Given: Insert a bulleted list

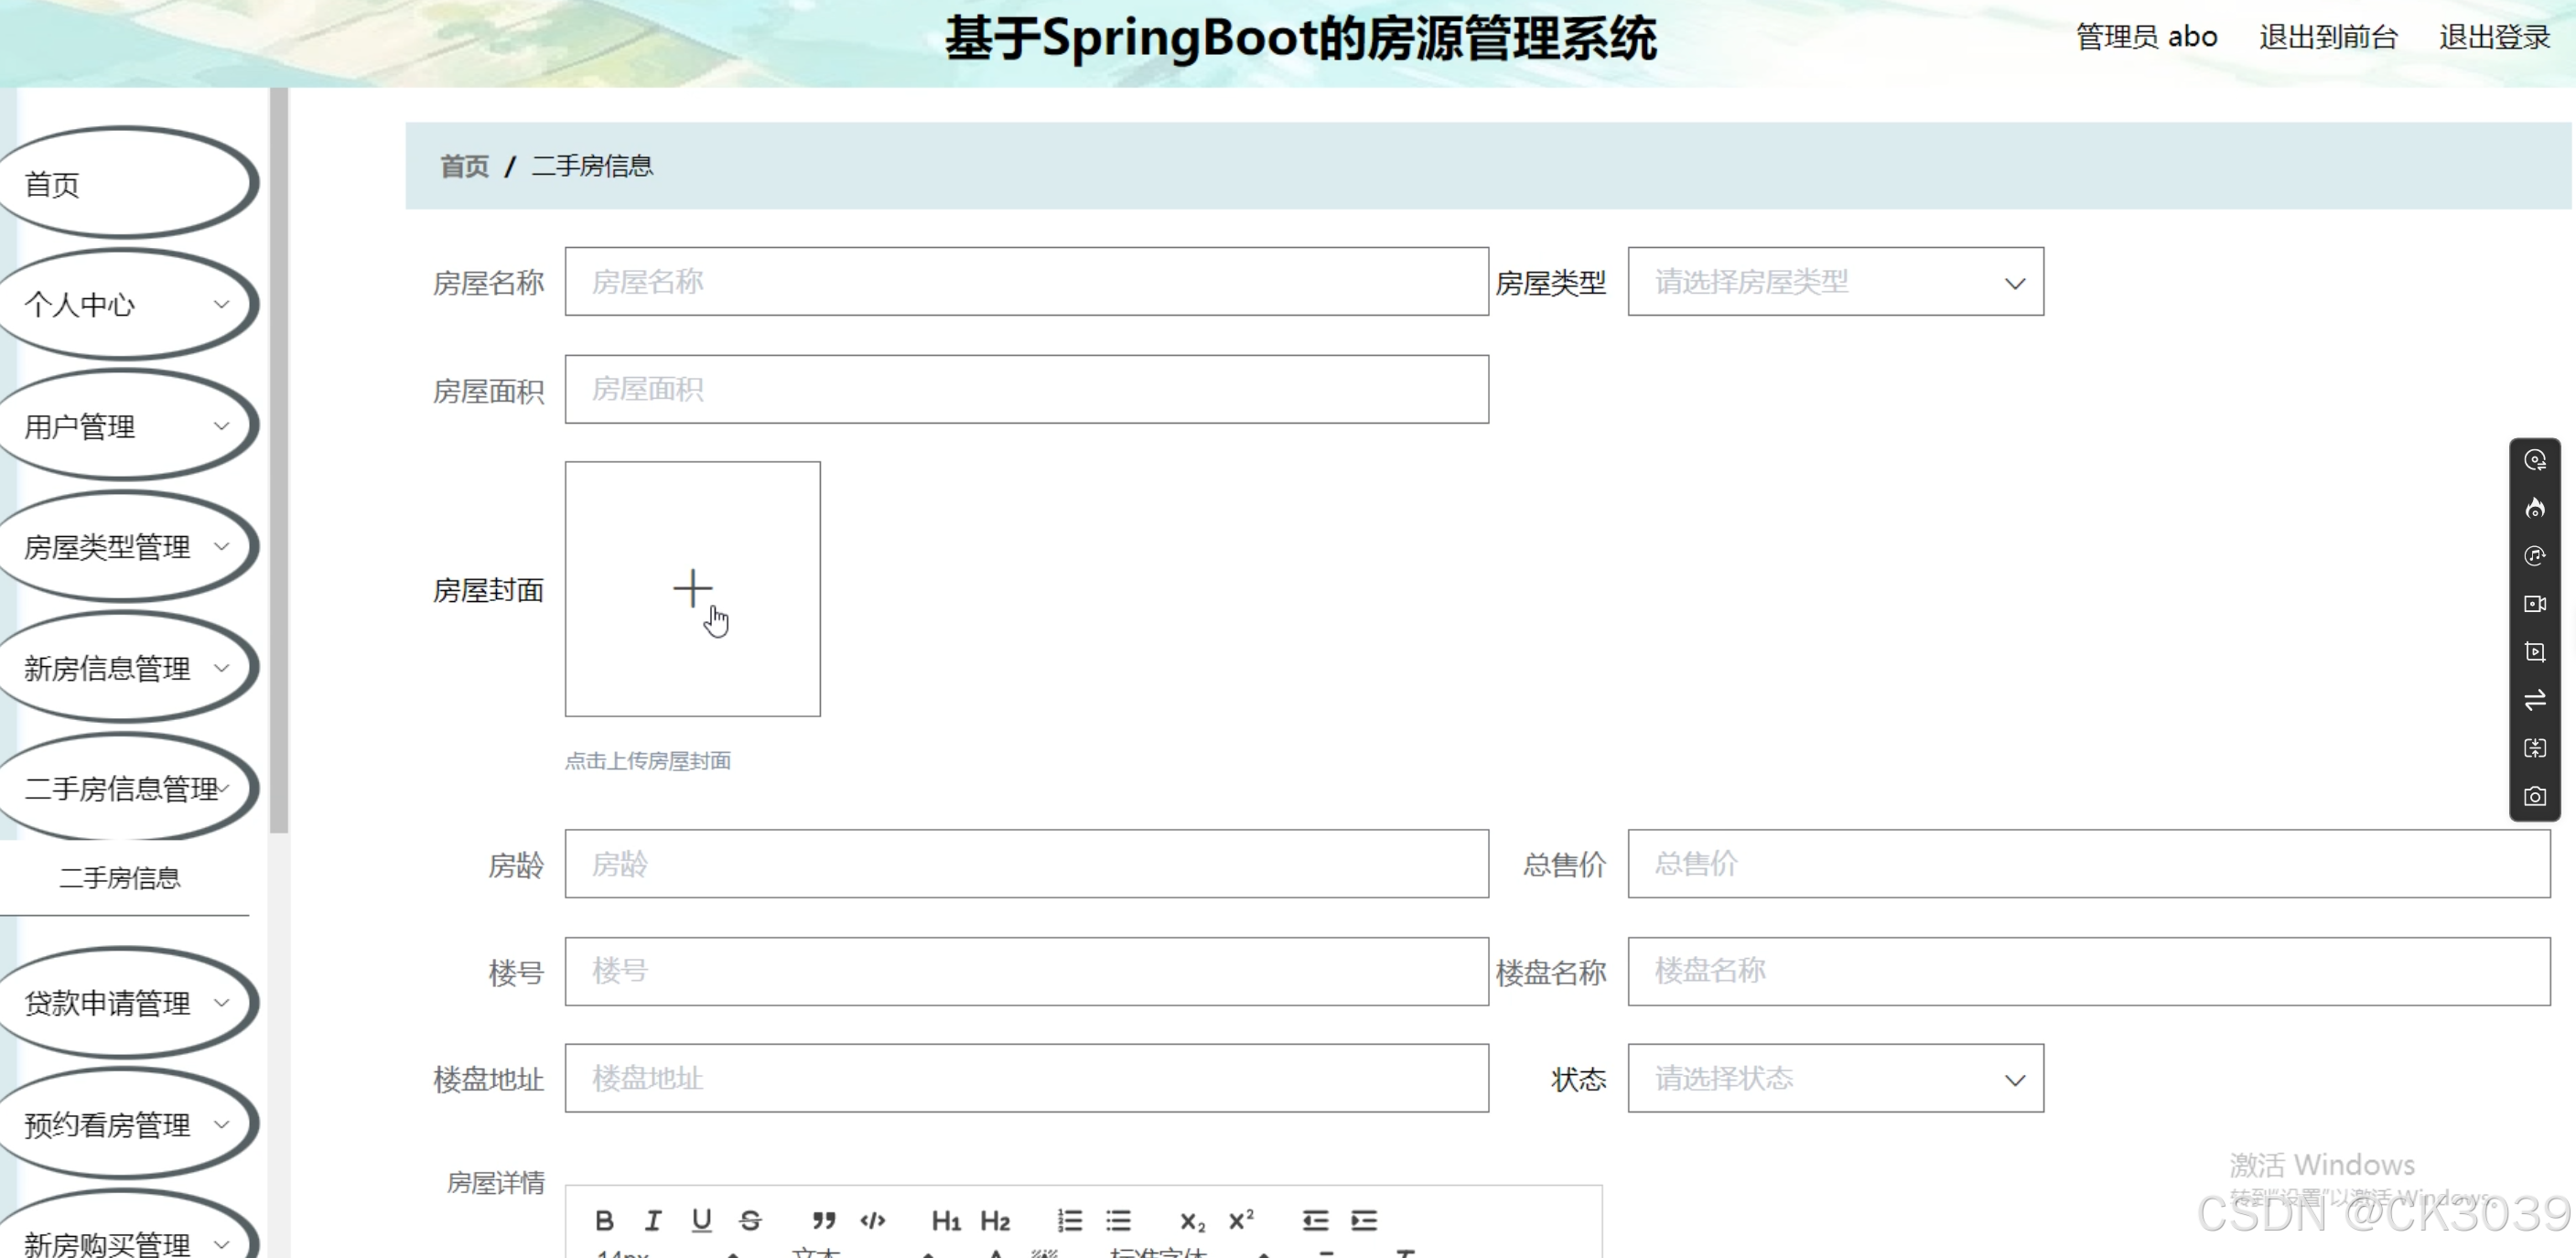Looking at the screenshot, I should tap(1118, 1220).
